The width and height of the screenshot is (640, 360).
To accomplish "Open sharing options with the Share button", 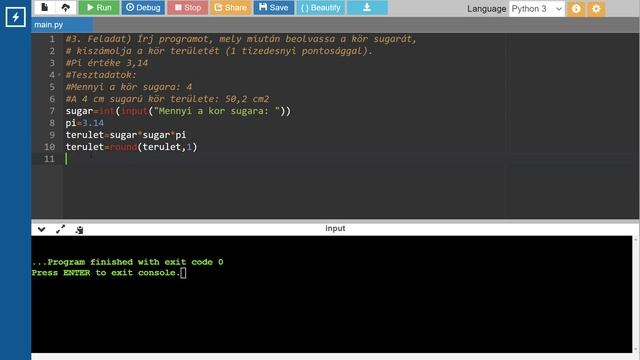I will pyautogui.click(x=231, y=8).
